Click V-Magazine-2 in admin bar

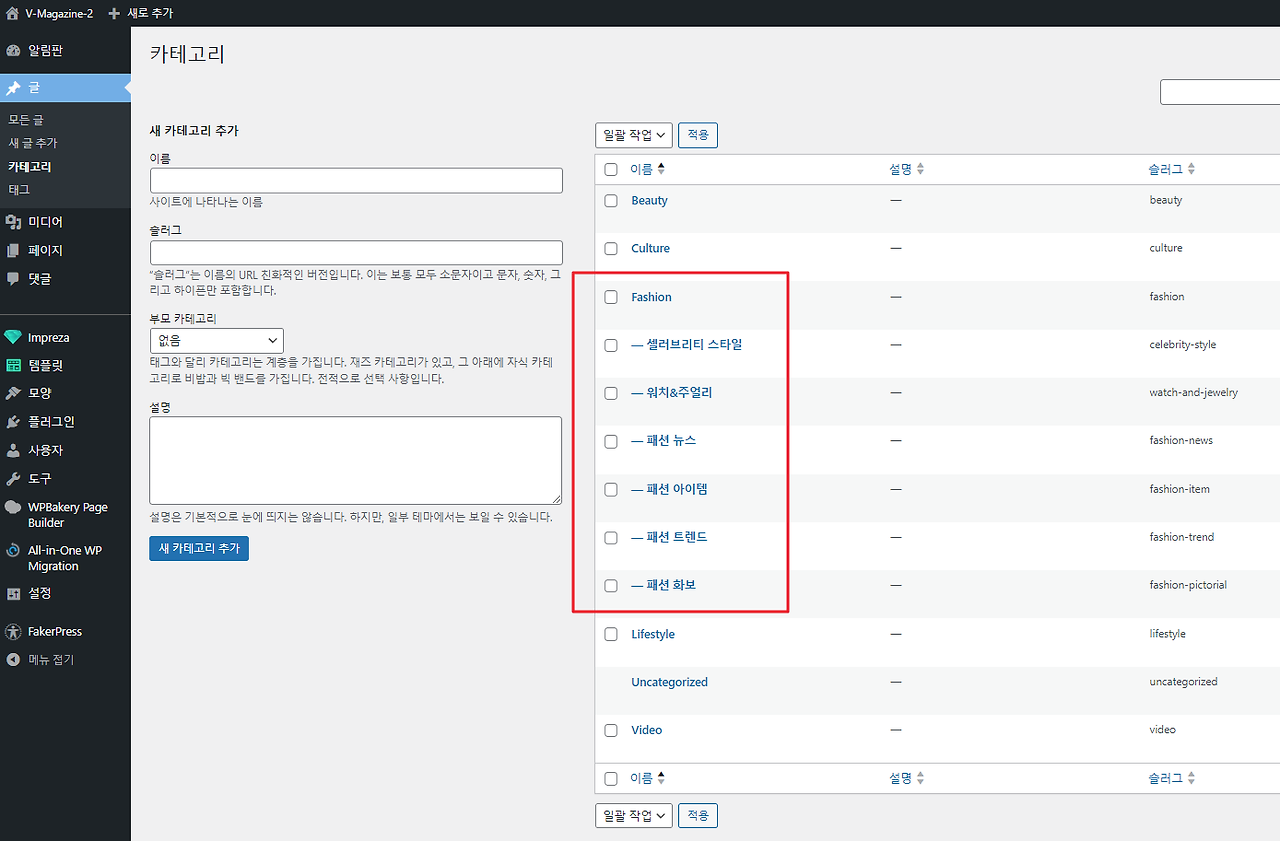59,13
